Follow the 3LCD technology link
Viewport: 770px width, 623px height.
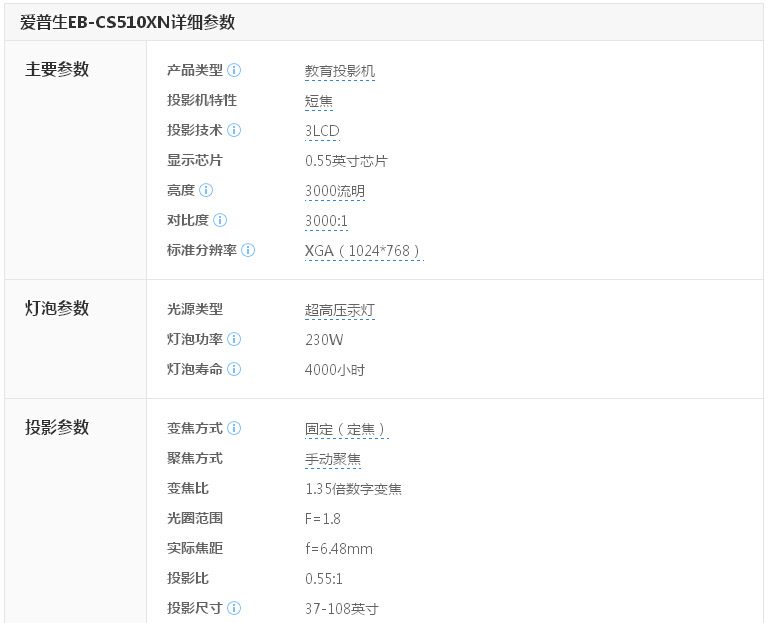(x=322, y=131)
